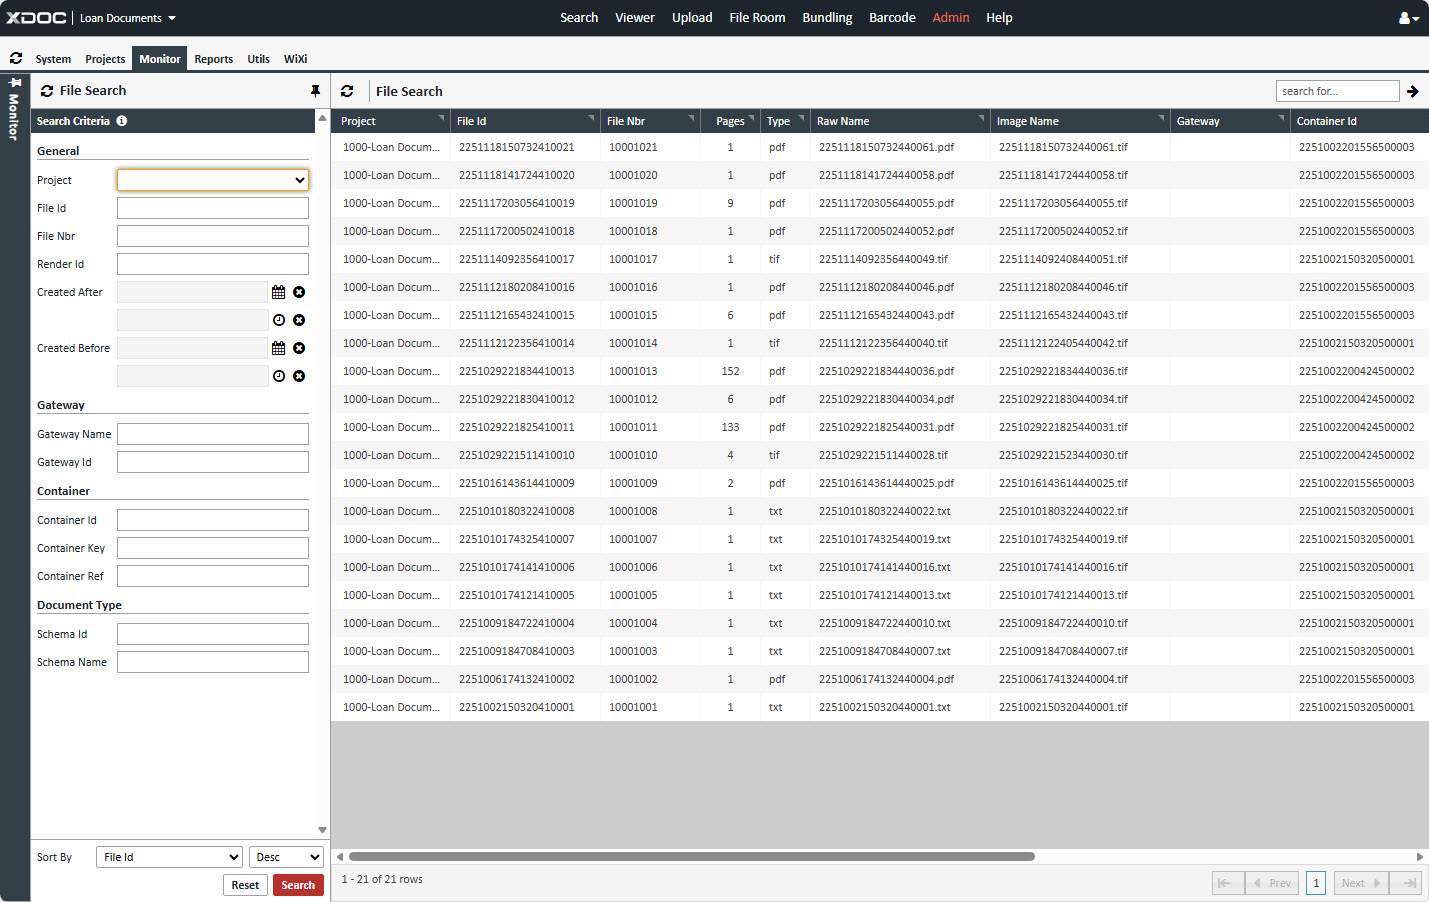
Task: Clear the Created Before date
Action: [299, 348]
